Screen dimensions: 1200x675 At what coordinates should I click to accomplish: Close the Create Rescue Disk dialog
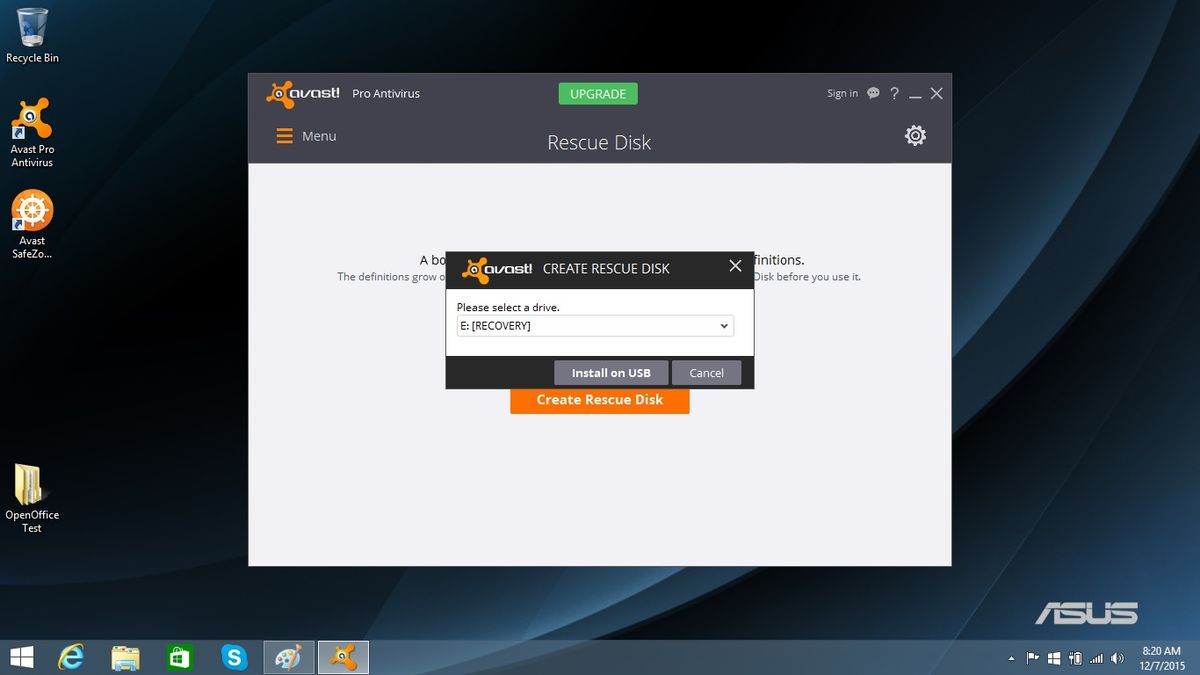coord(735,266)
